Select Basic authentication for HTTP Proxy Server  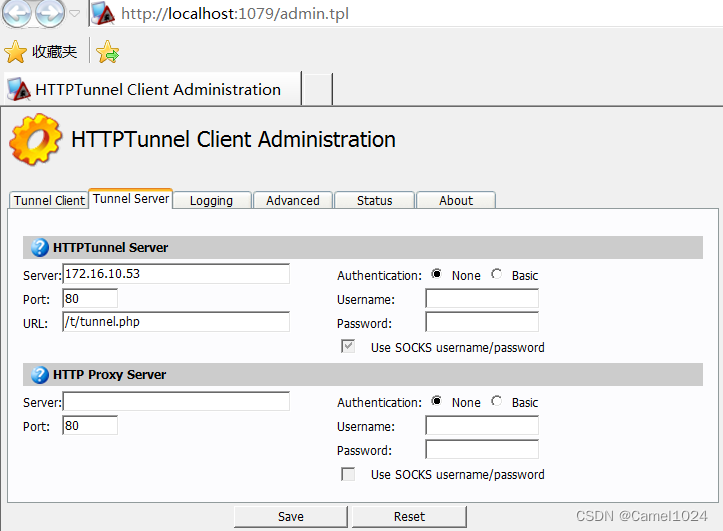[497, 401]
